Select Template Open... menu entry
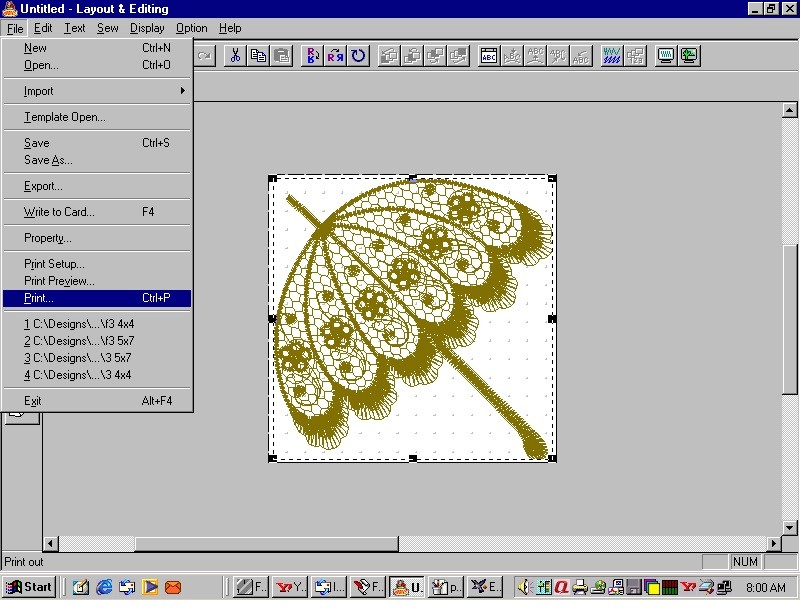The height and width of the screenshot is (612, 800). point(97,117)
